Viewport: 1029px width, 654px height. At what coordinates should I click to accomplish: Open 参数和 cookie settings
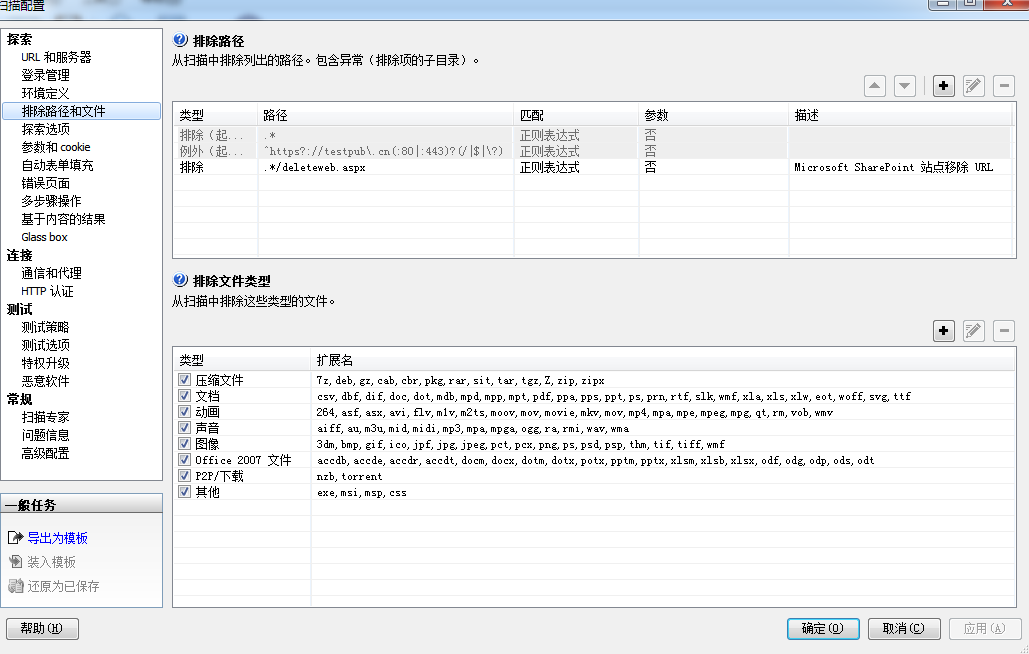[x=56, y=147]
